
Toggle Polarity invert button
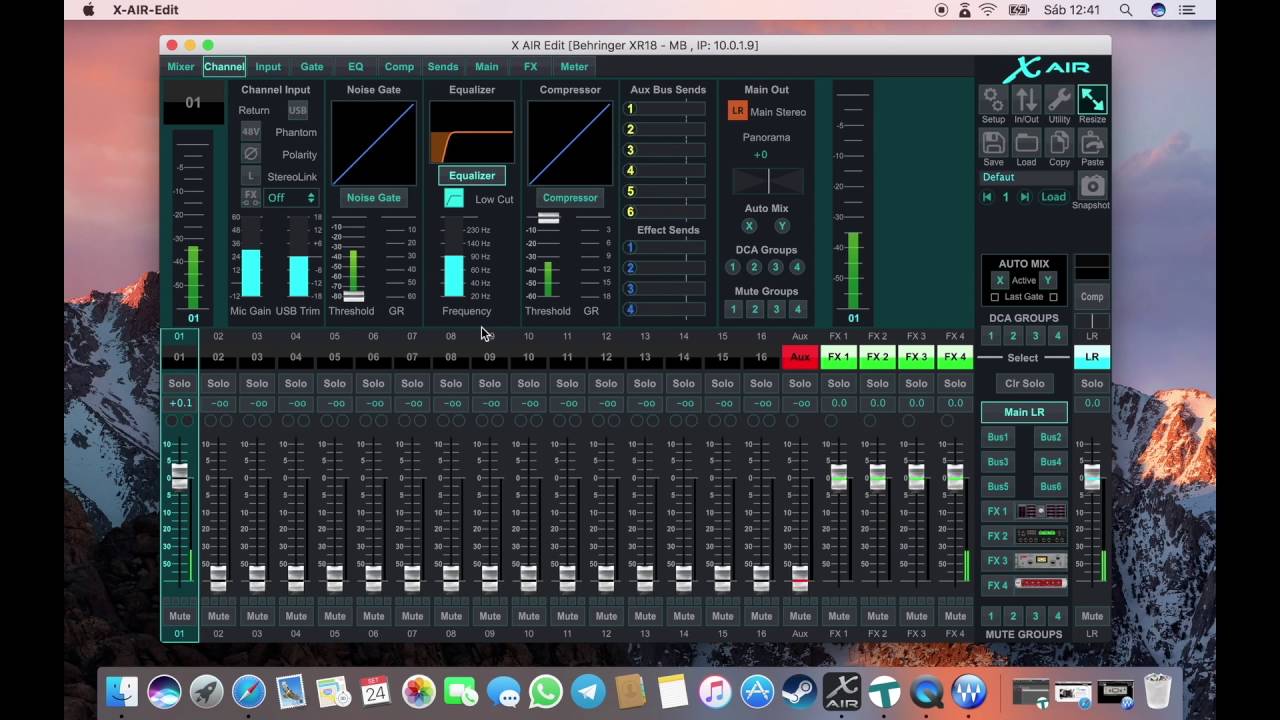(251, 154)
